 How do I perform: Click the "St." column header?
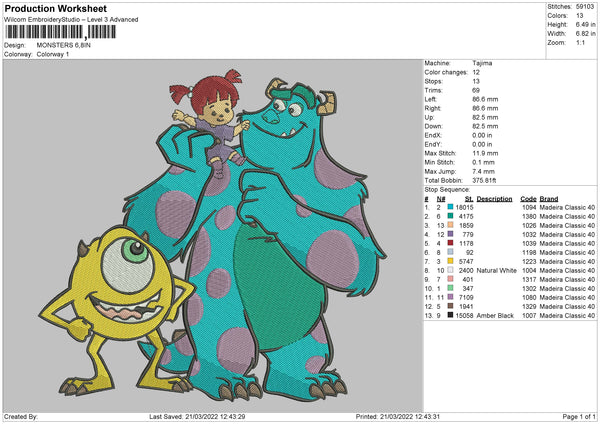point(469,199)
